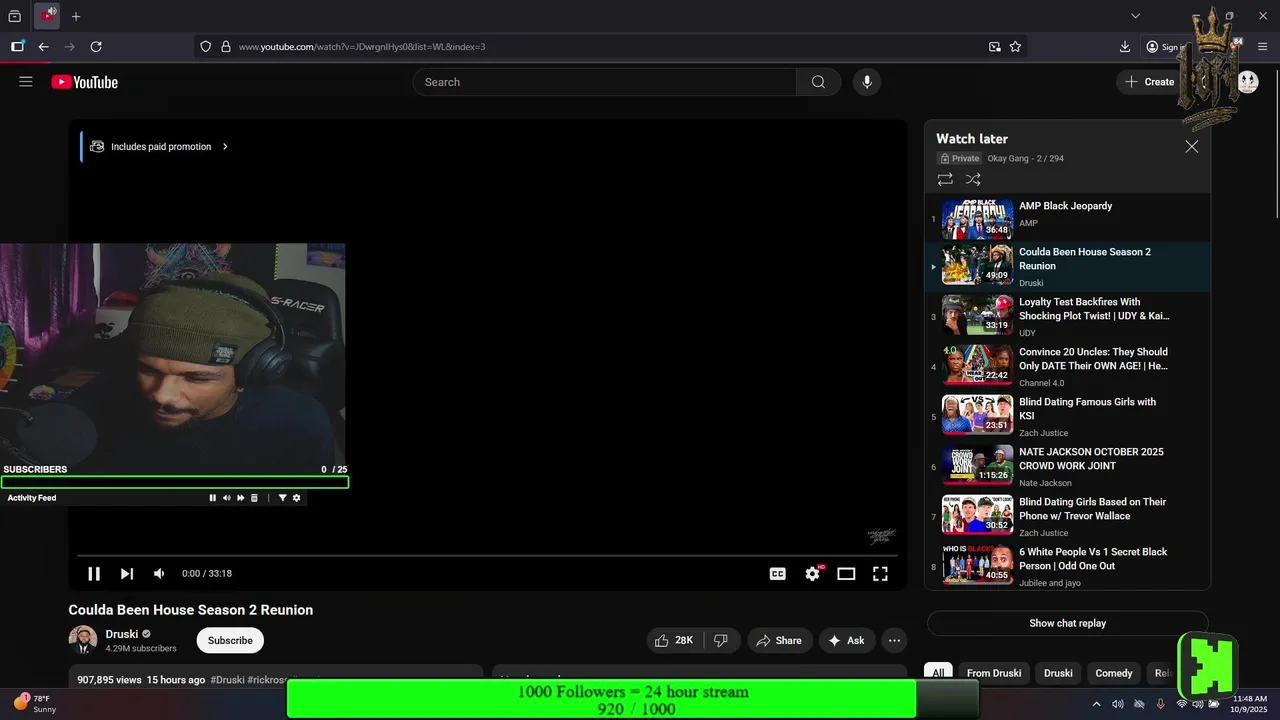
Task: Pause the video playback
Action: click(x=94, y=573)
